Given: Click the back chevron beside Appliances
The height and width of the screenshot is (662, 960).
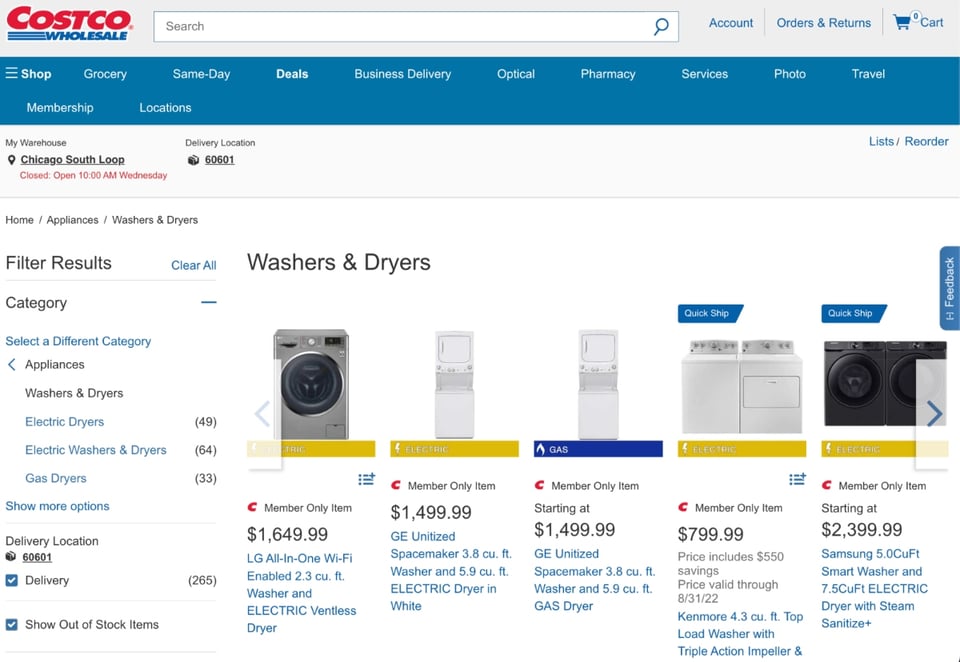Looking at the screenshot, I should (x=11, y=365).
